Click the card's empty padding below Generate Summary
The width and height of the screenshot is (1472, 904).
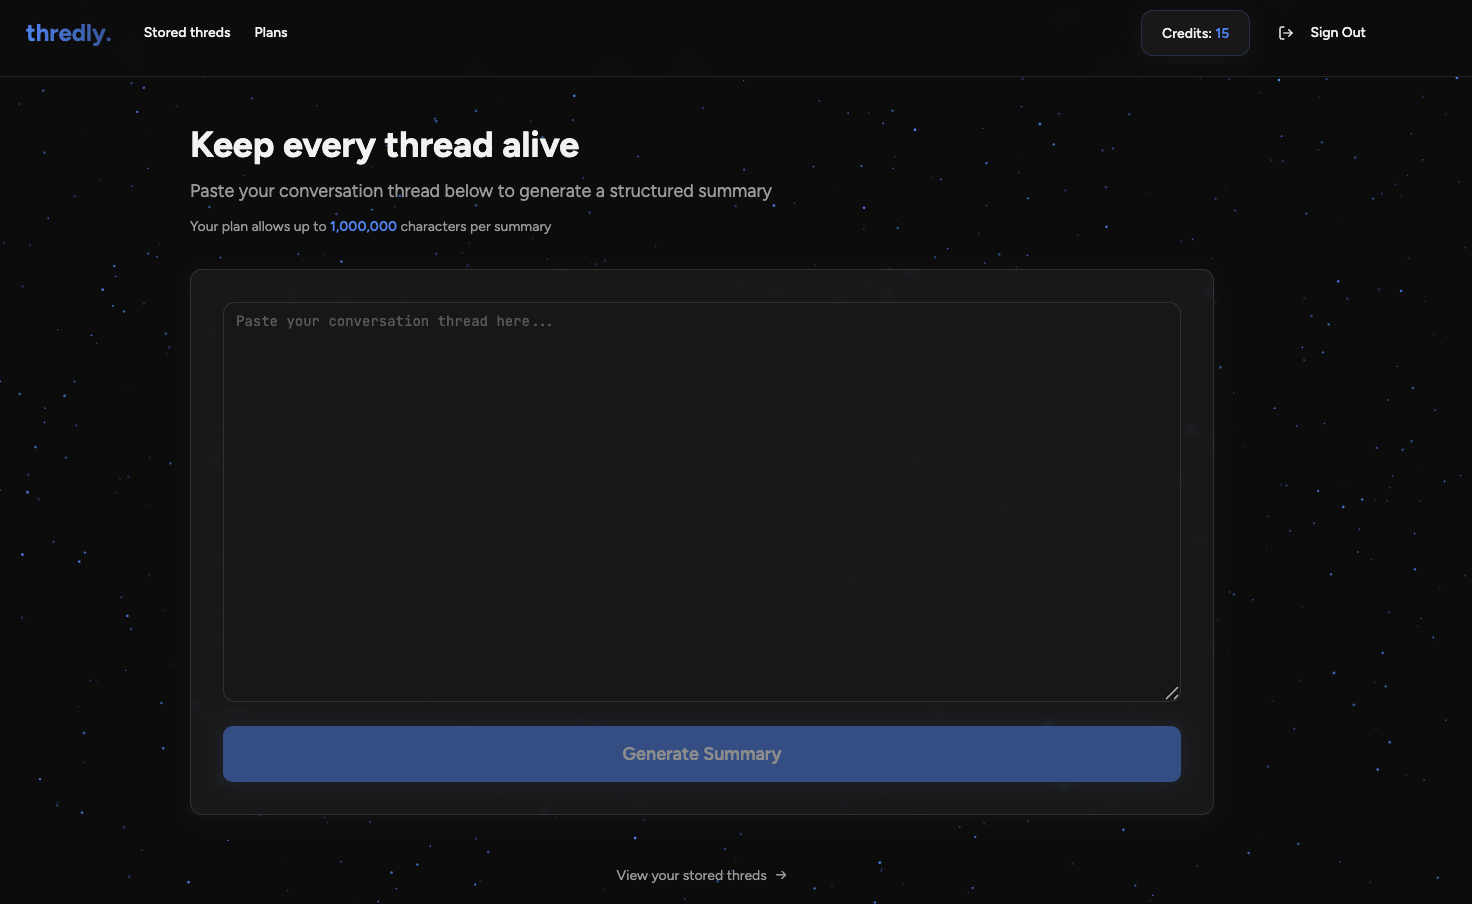pyautogui.click(x=701, y=798)
